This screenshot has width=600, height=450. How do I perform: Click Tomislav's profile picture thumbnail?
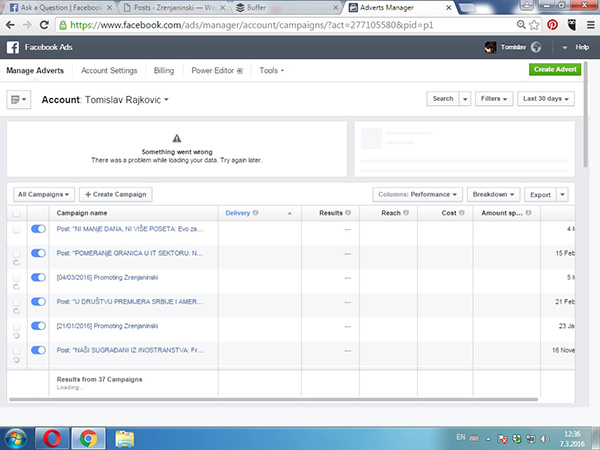click(491, 47)
